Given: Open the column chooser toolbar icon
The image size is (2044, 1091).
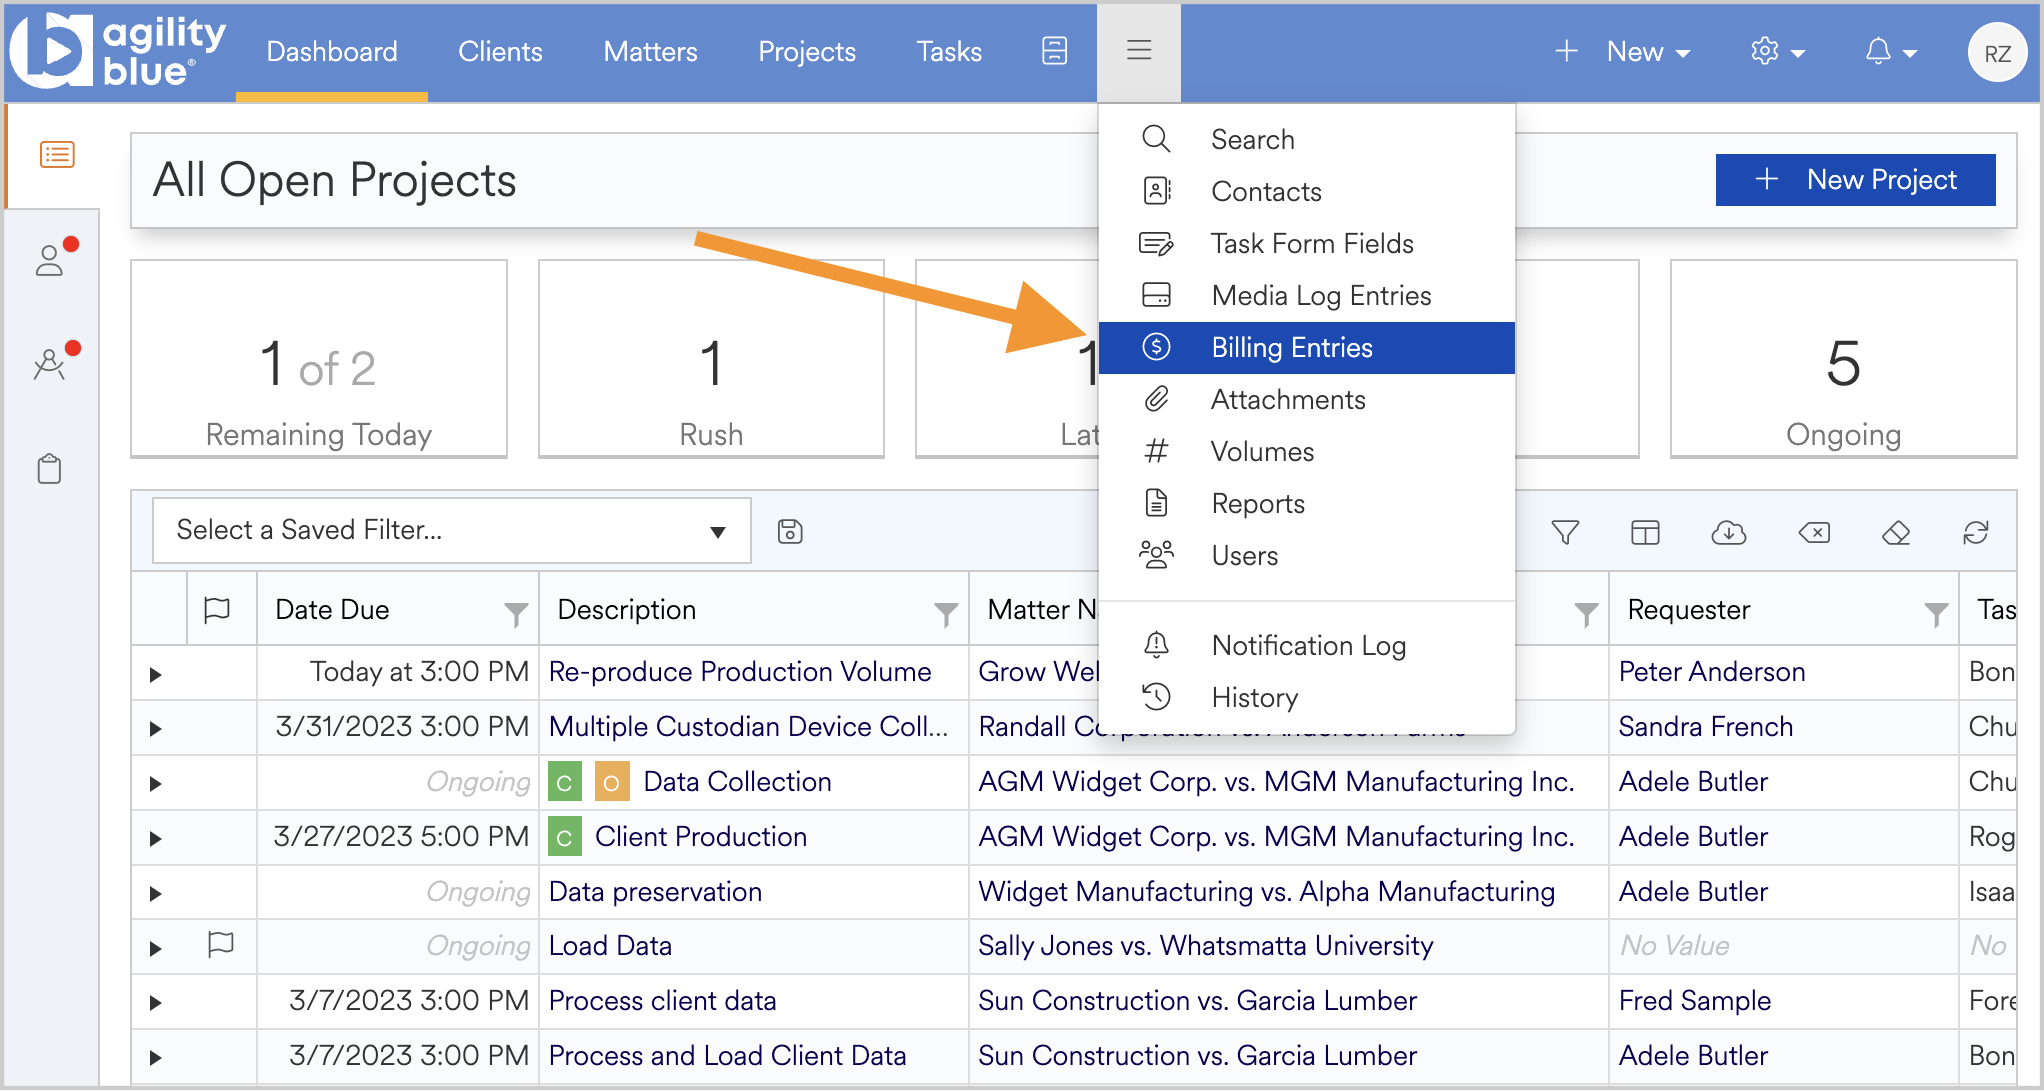Looking at the screenshot, I should pos(1645,533).
